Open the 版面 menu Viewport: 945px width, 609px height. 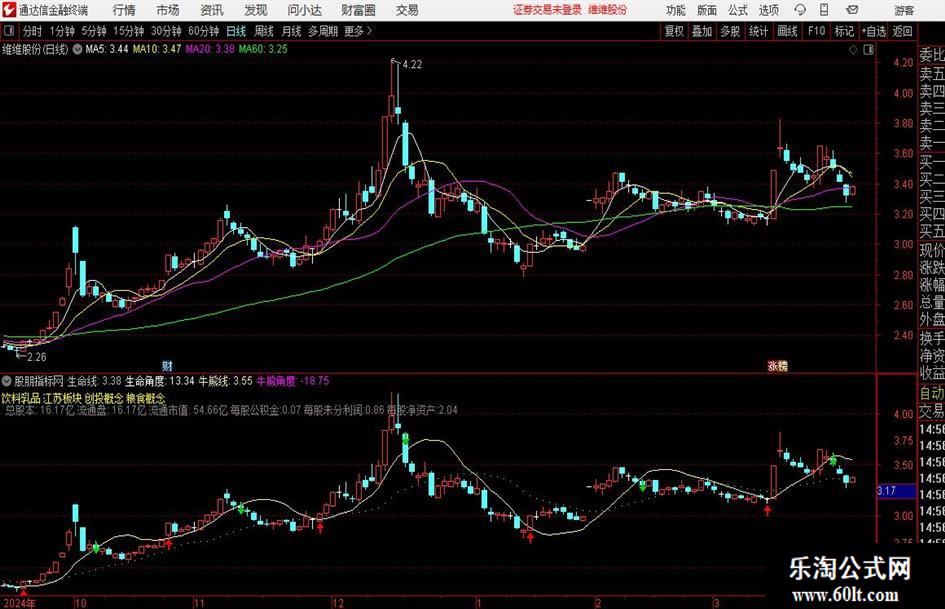[x=707, y=10]
